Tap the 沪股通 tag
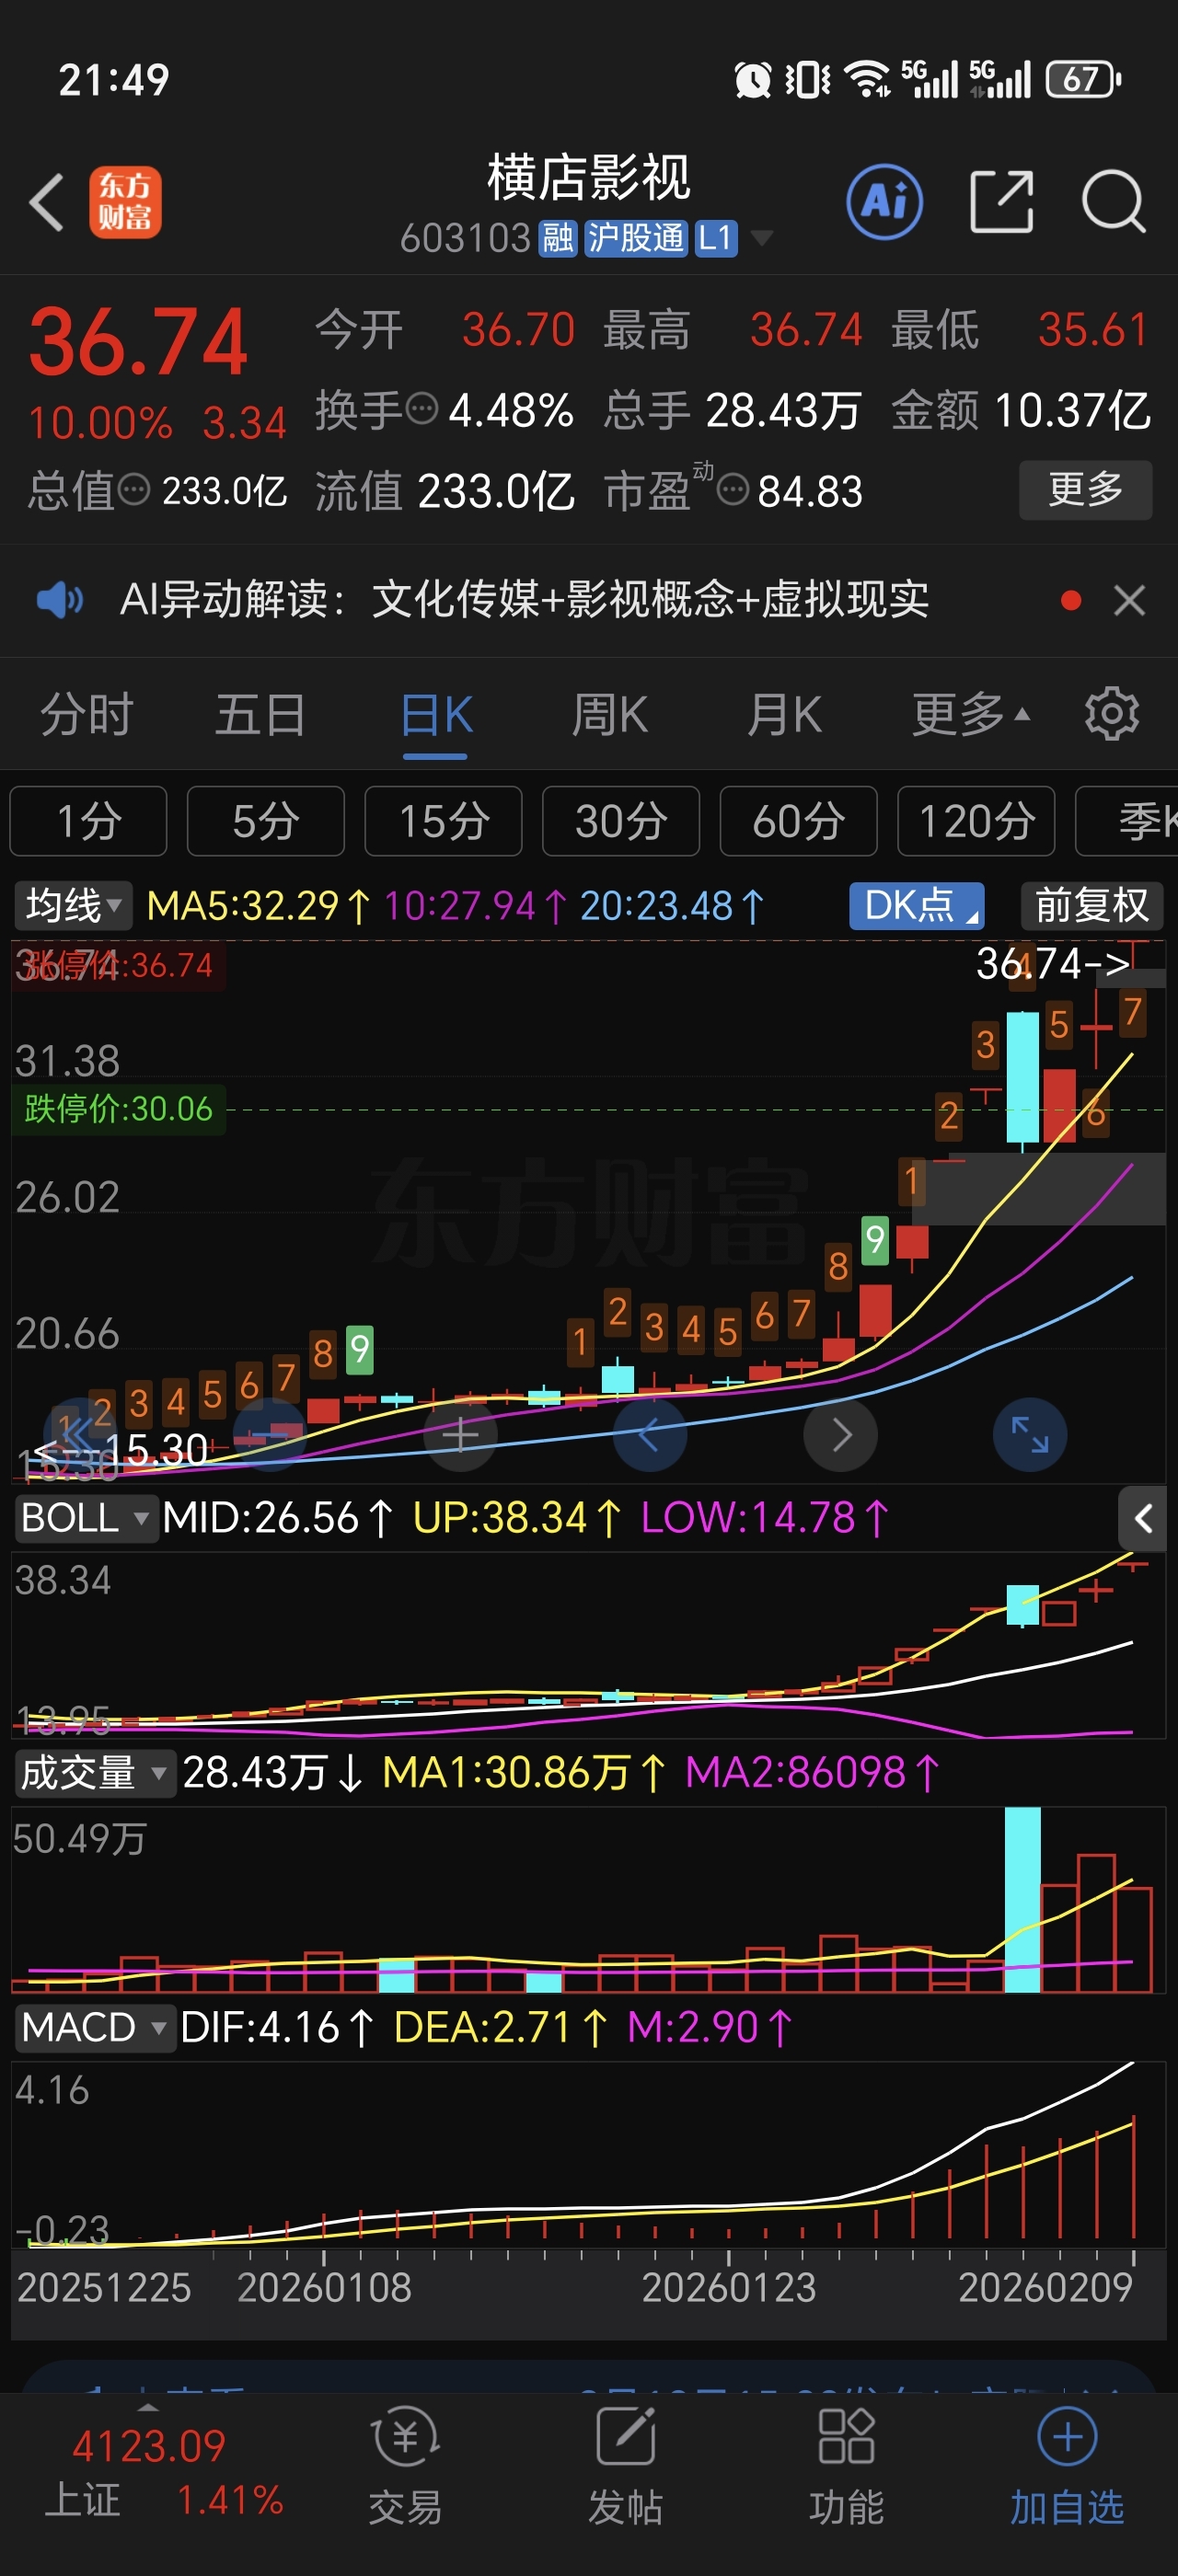1178x2576 pixels. coord(635,238)
